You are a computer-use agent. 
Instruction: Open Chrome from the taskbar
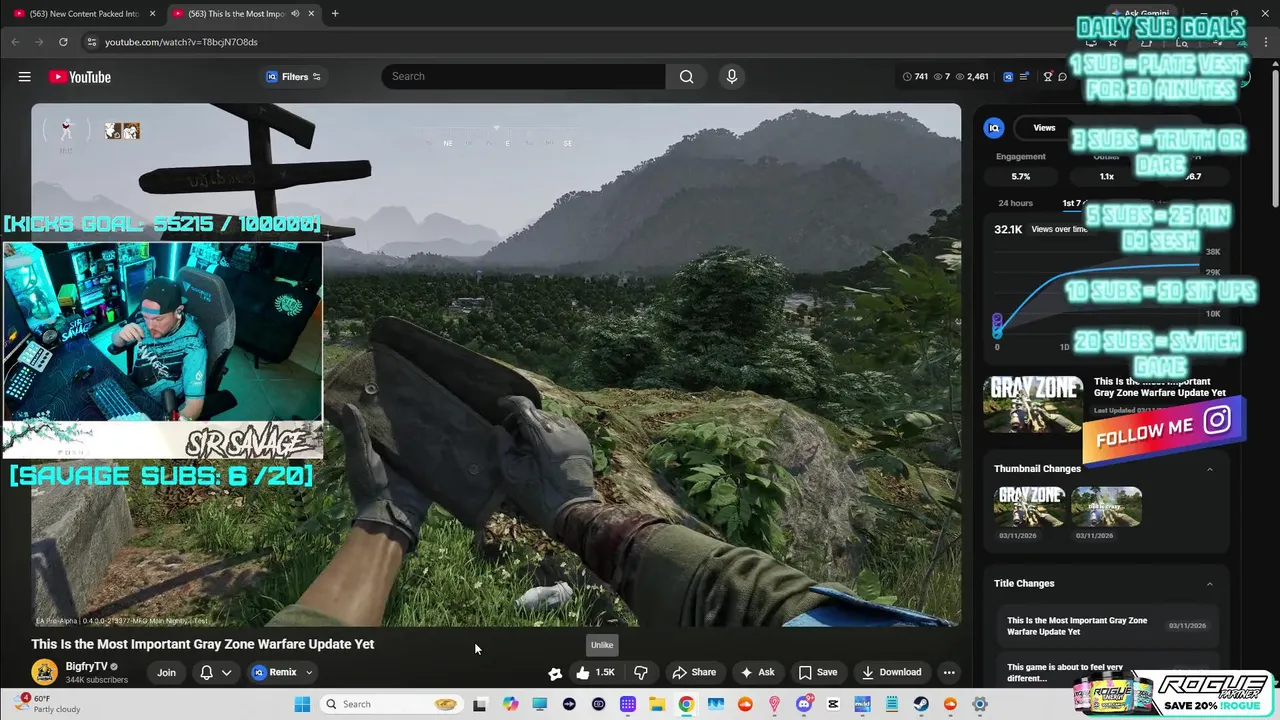(x=686, y=704)
